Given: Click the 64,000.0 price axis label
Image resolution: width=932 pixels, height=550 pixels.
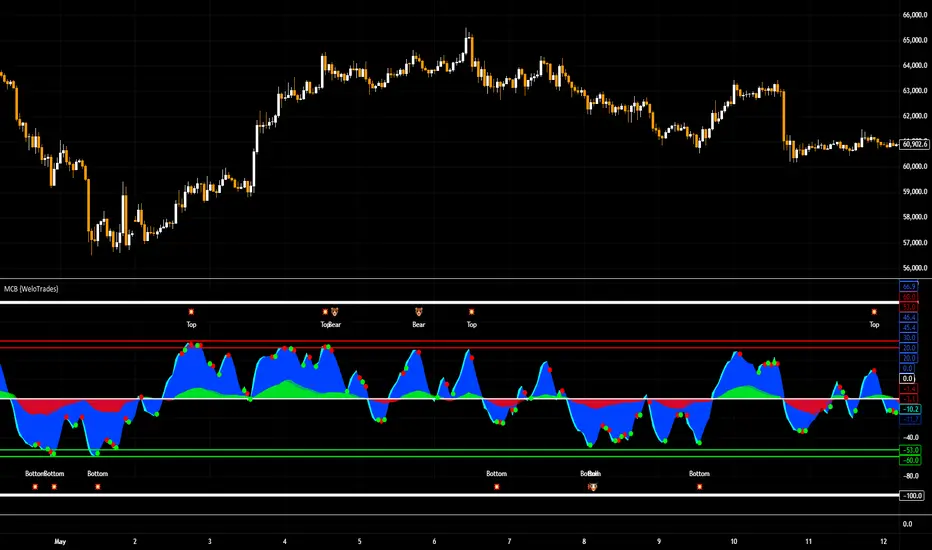Looking at the screenshot, I should 915,65.
